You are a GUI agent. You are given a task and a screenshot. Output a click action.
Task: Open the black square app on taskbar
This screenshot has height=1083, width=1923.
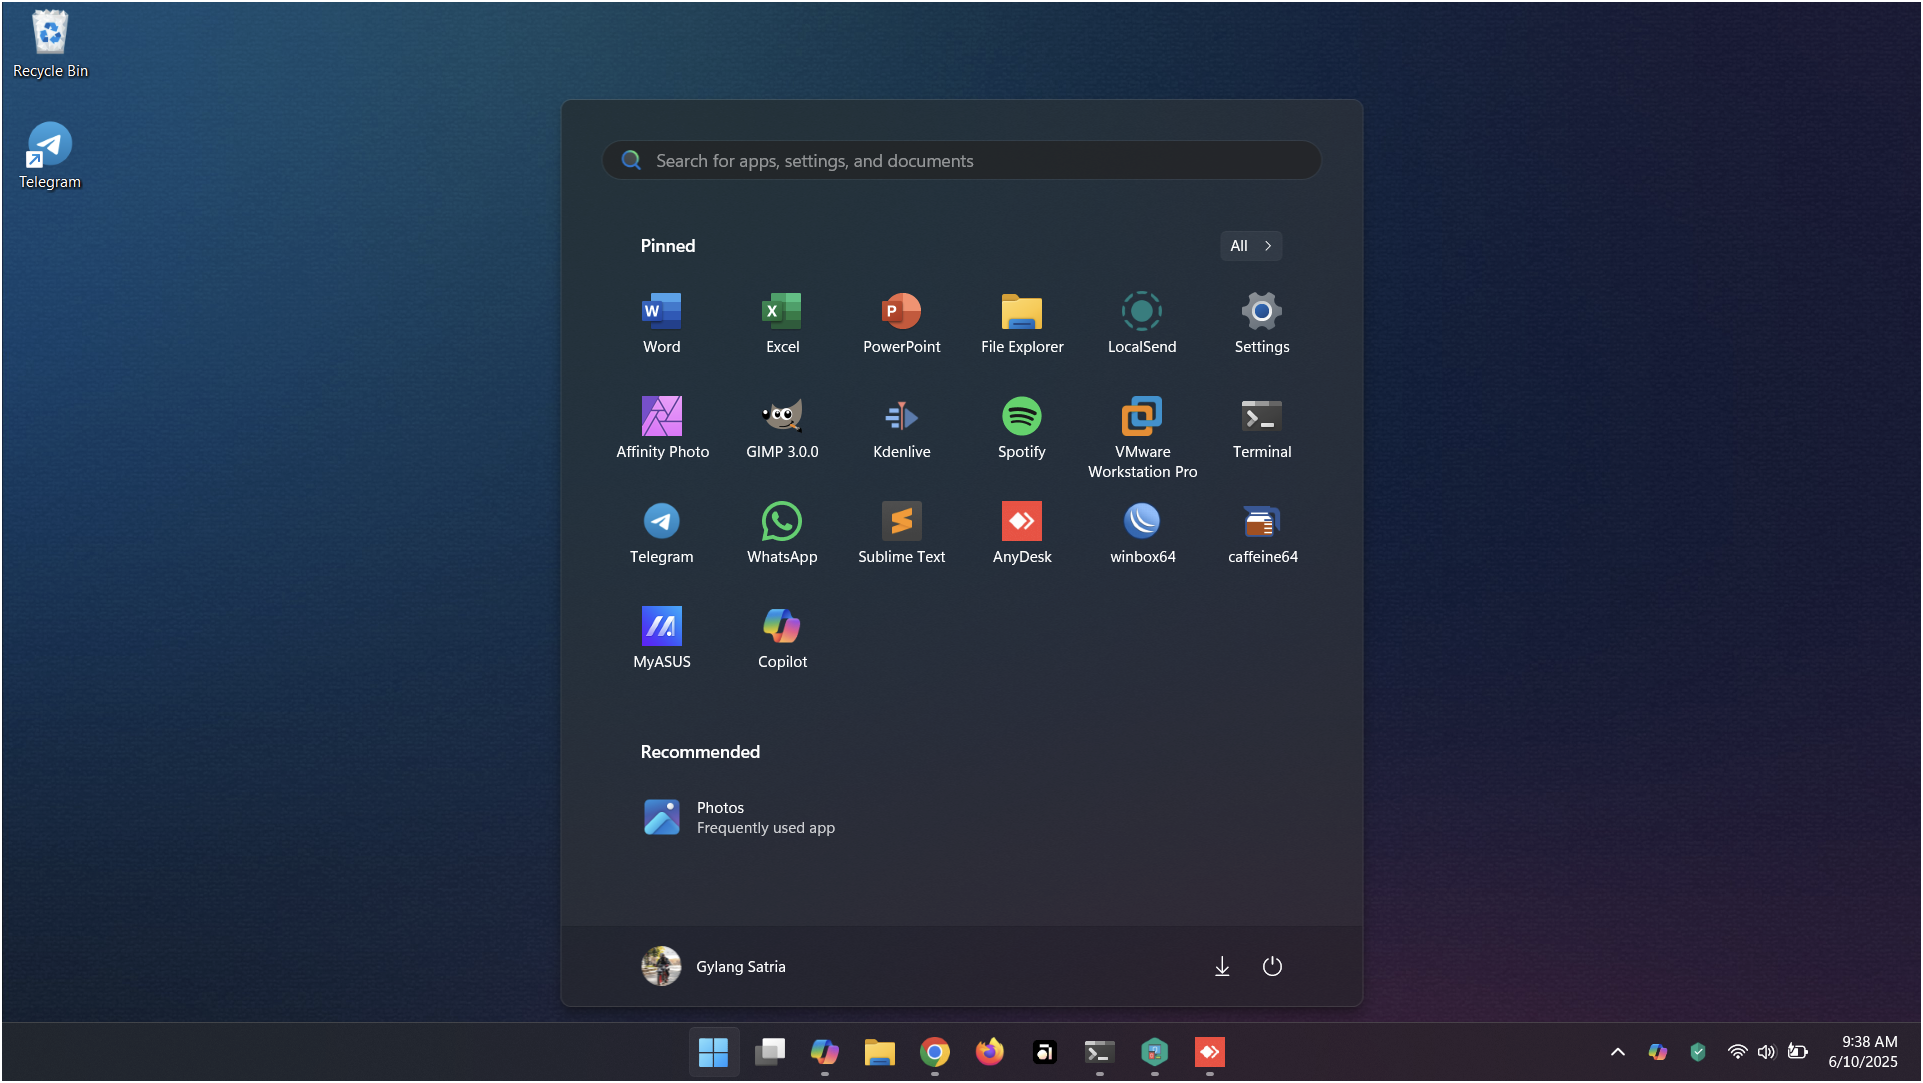click(x=1044, y=1052)
